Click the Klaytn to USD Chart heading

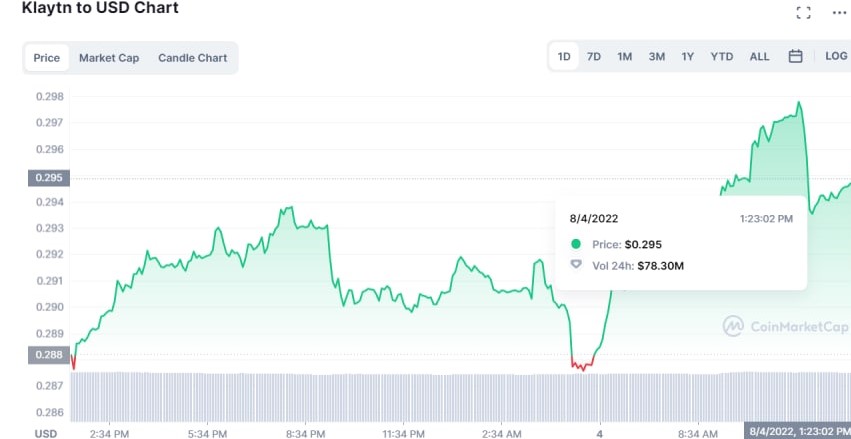point(100,8)
